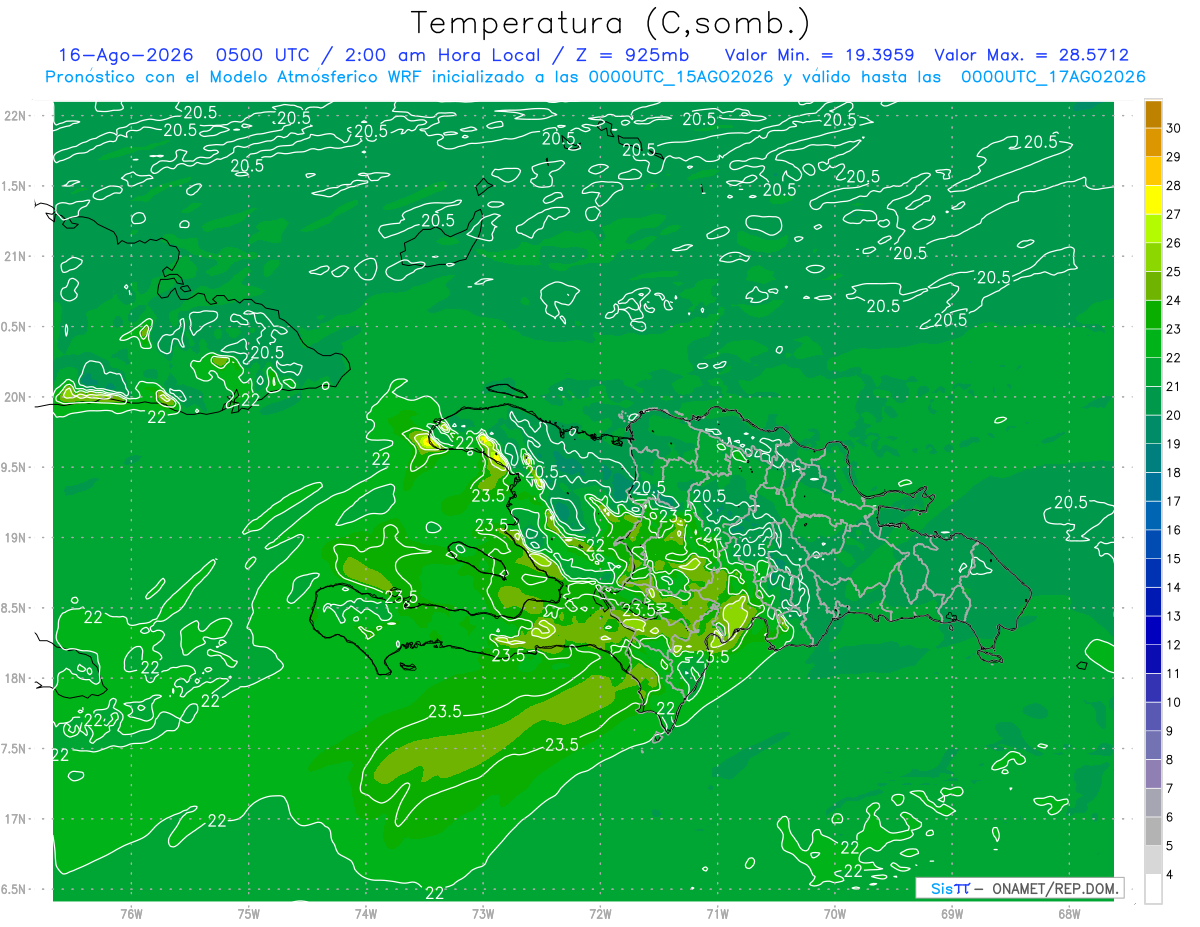The width and height of the screenshot is (1200, 927).
Task: Click the blue legend band between 15 and 16
Action: (x=1153, y=544)
